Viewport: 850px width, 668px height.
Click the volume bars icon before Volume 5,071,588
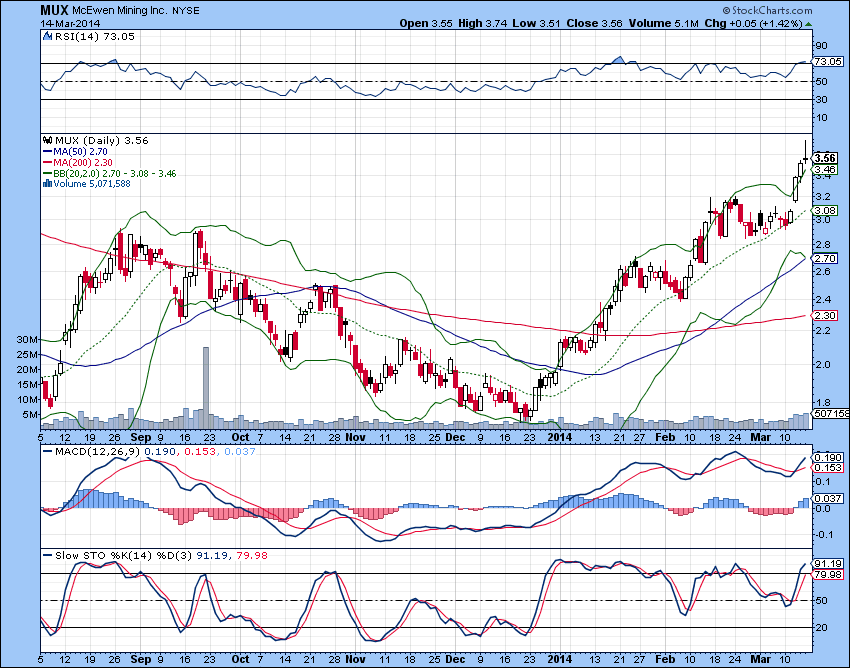[x=47, y=184]
